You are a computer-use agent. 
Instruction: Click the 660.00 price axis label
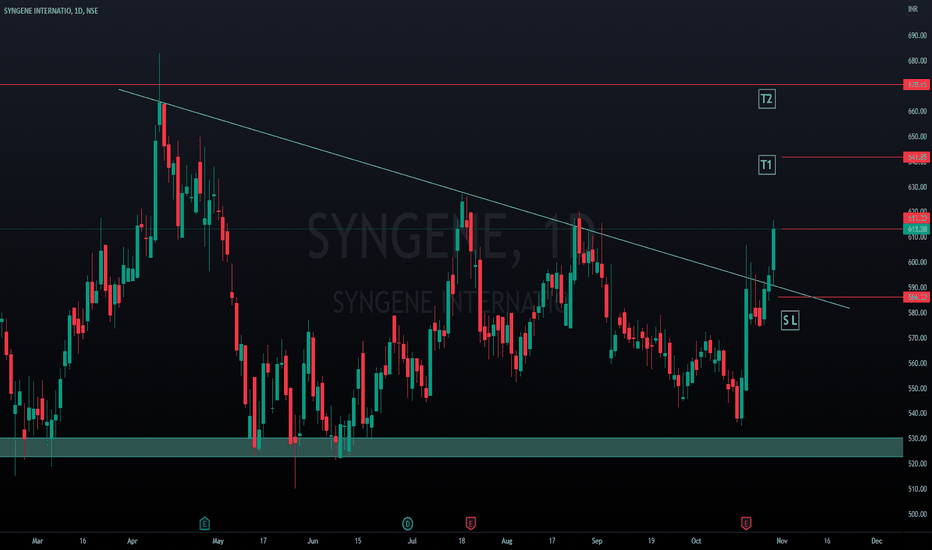pos(917,111)
